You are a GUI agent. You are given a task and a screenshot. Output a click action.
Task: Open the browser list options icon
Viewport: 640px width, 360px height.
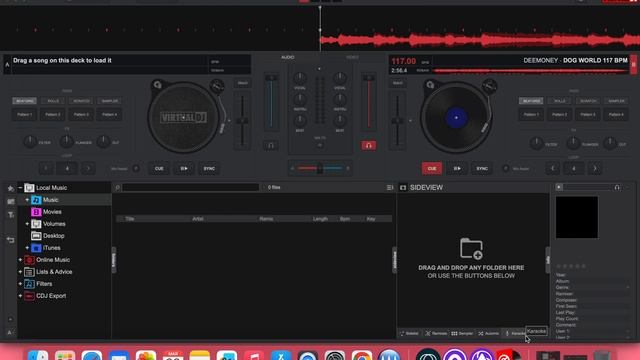390,187
